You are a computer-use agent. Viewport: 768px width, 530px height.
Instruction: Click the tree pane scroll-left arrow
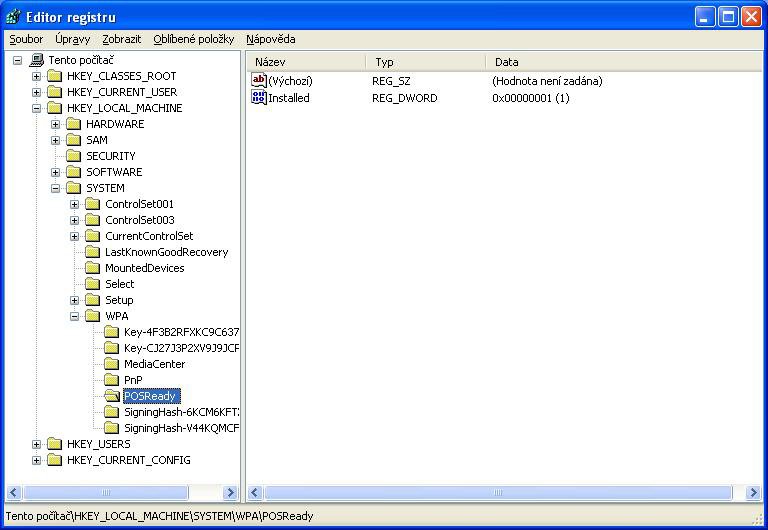tap(14, 493)
